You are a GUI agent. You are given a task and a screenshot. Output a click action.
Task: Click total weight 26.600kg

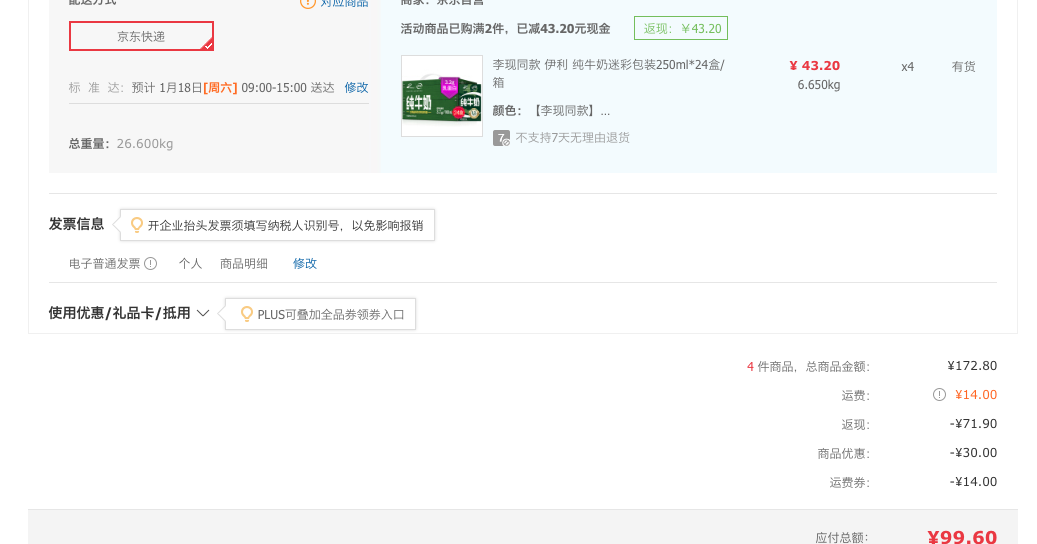145,144
